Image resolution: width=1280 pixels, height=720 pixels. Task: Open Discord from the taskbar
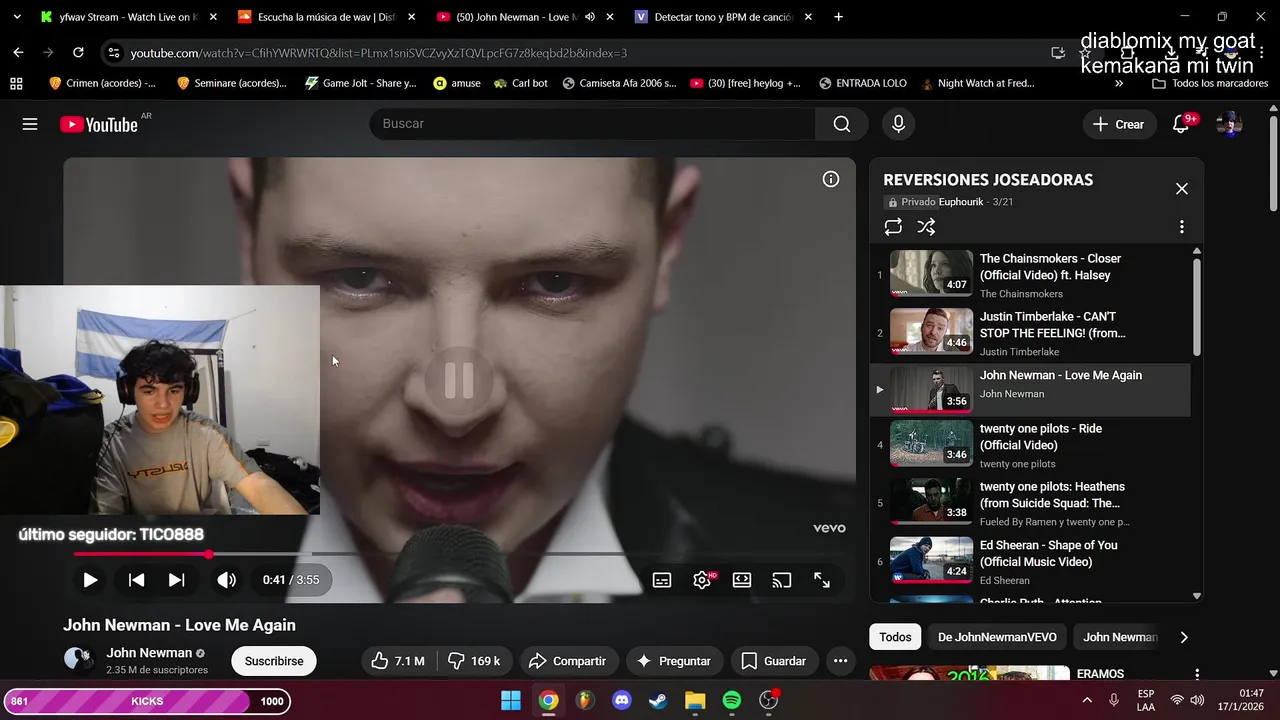[622, 700]
